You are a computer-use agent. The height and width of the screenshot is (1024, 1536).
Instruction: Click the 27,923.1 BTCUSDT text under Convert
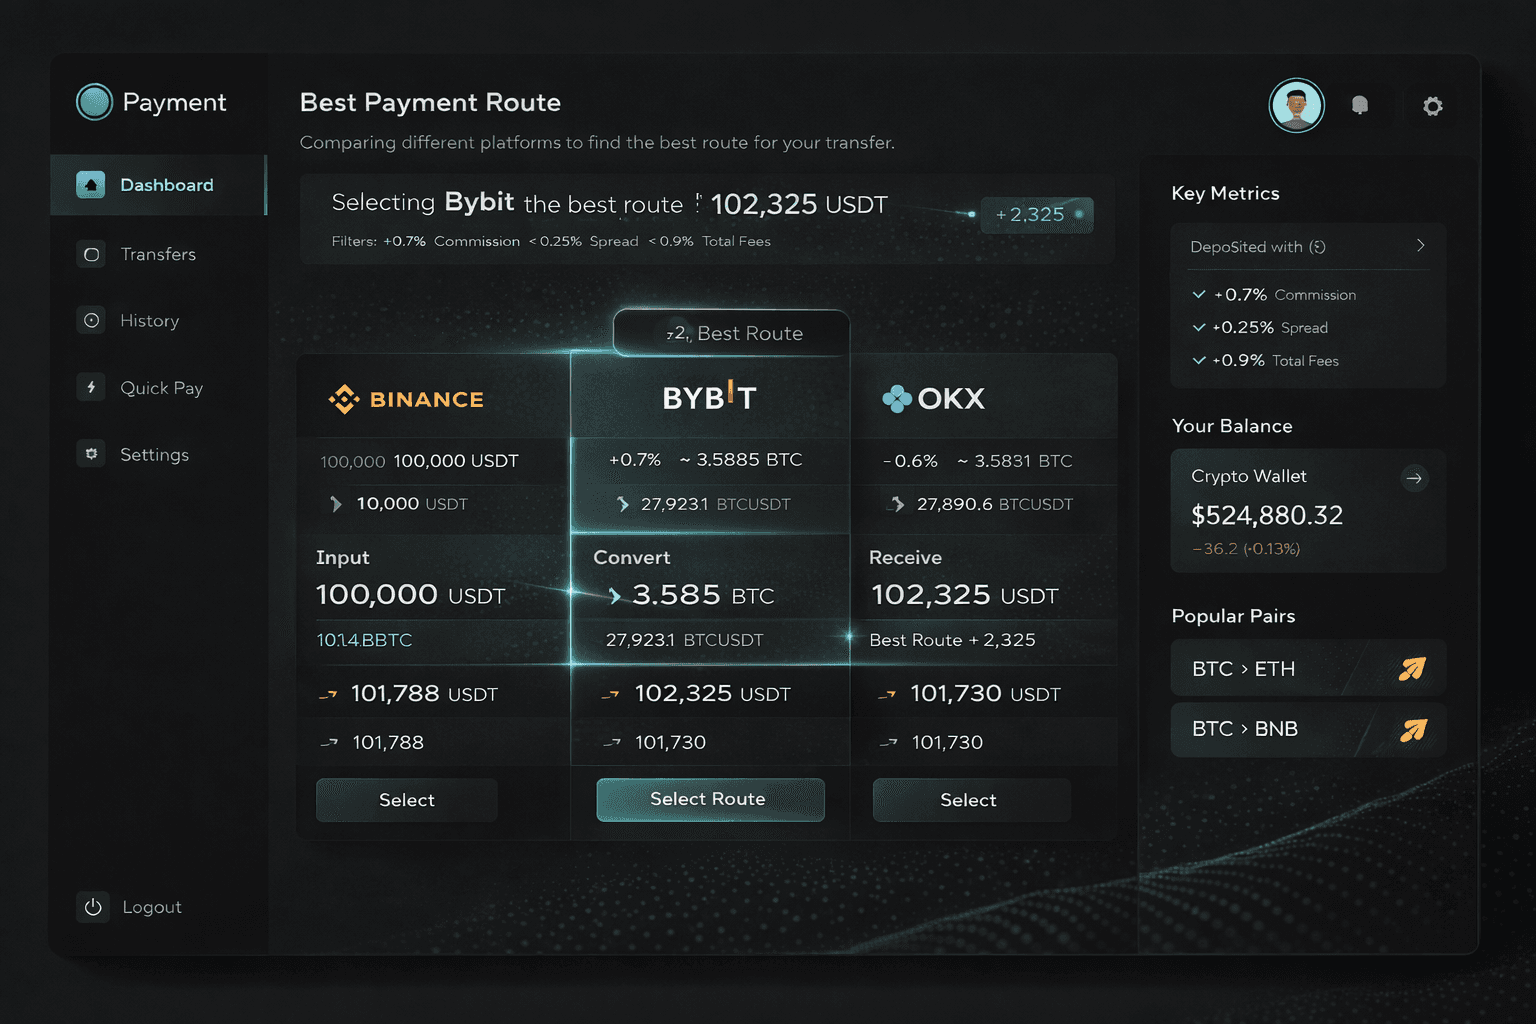pos(684,640)
